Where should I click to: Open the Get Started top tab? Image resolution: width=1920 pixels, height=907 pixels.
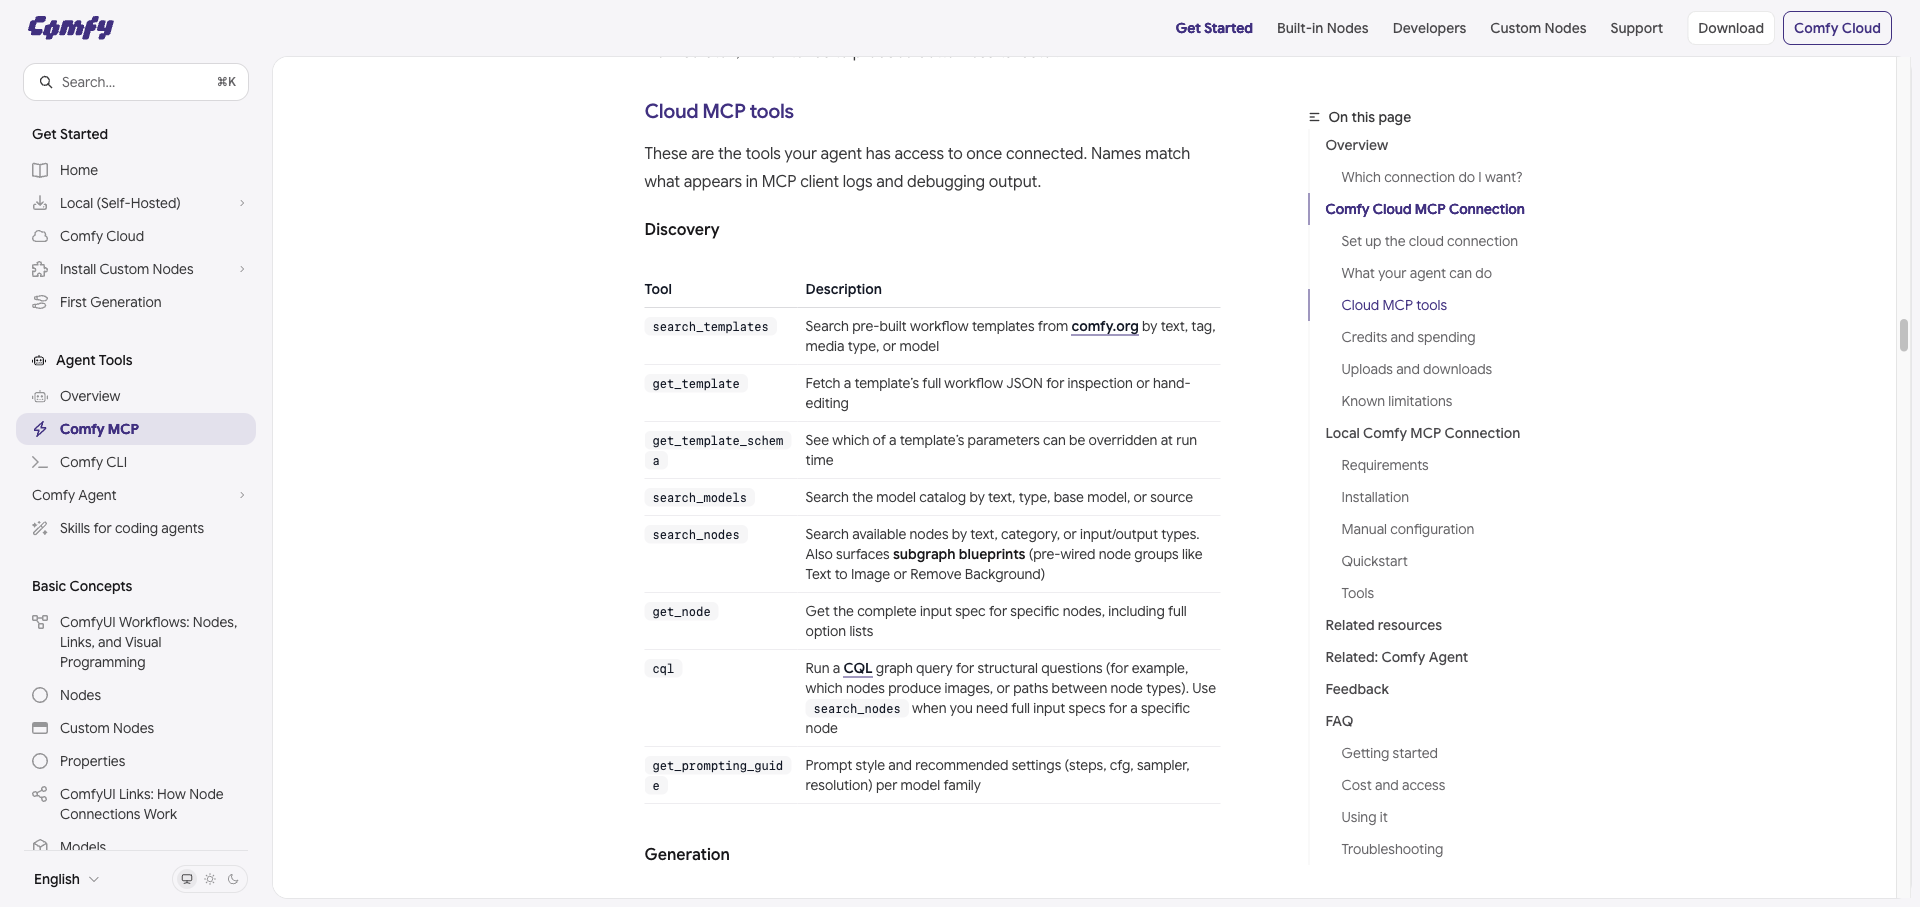coord(1214,28)
